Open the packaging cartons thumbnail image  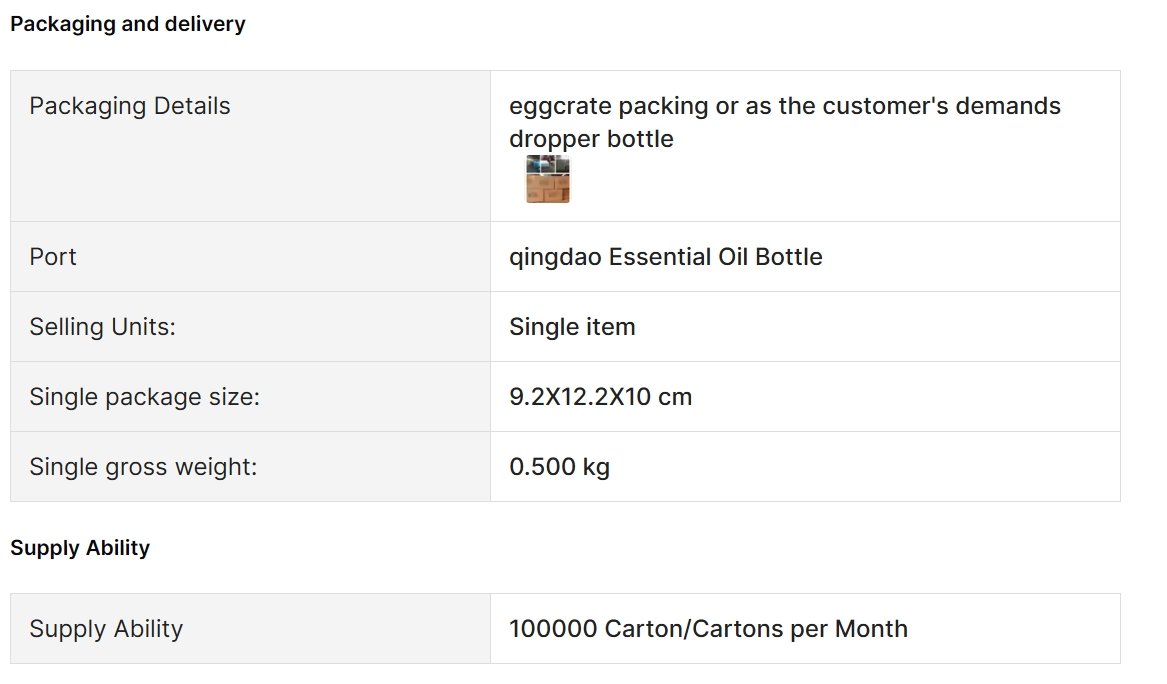[548, 179]
